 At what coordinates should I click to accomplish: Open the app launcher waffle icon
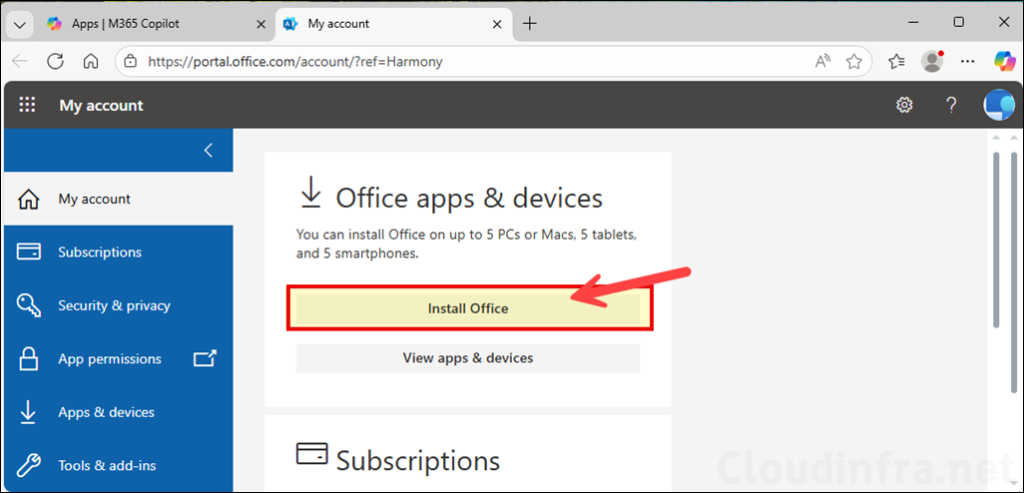27,104
